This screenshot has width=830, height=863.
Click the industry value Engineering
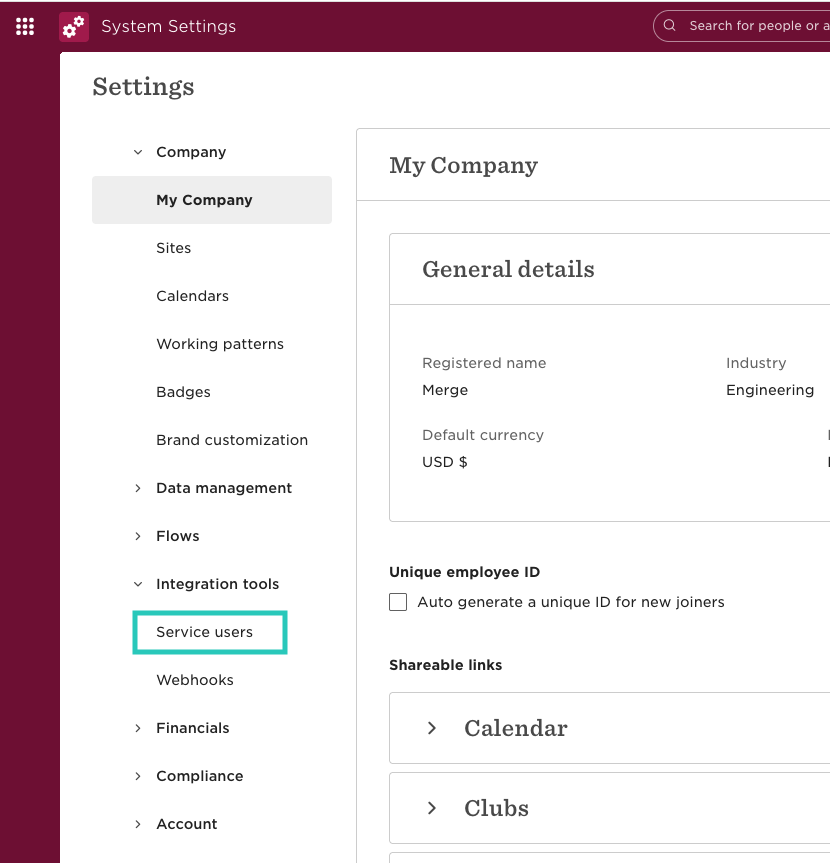[769, 390]
